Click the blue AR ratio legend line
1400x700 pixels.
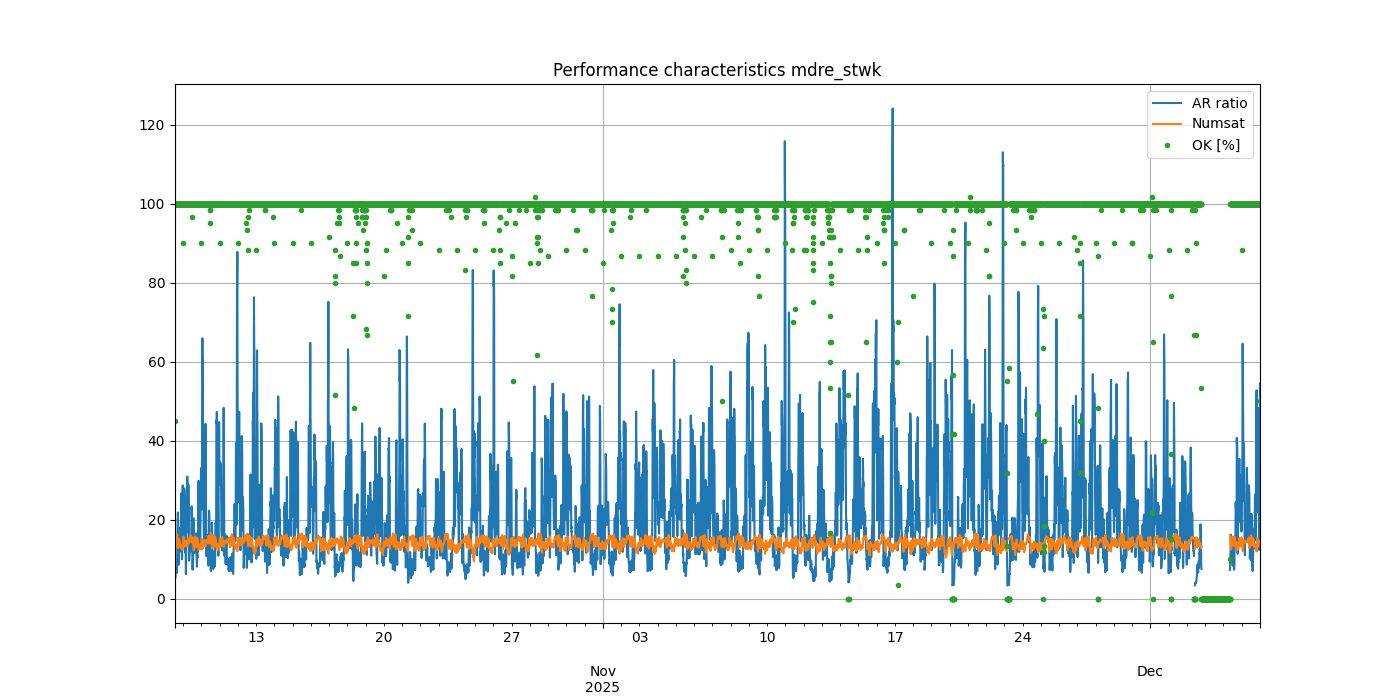pyautogui.click(x=1167, y=103)
